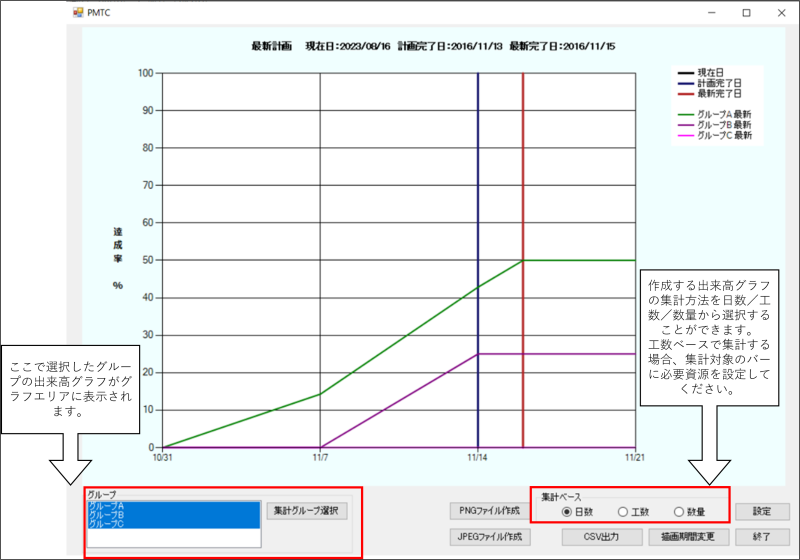
Task: Click the 11/7 x-axis date label
Action: pos(320,457)
